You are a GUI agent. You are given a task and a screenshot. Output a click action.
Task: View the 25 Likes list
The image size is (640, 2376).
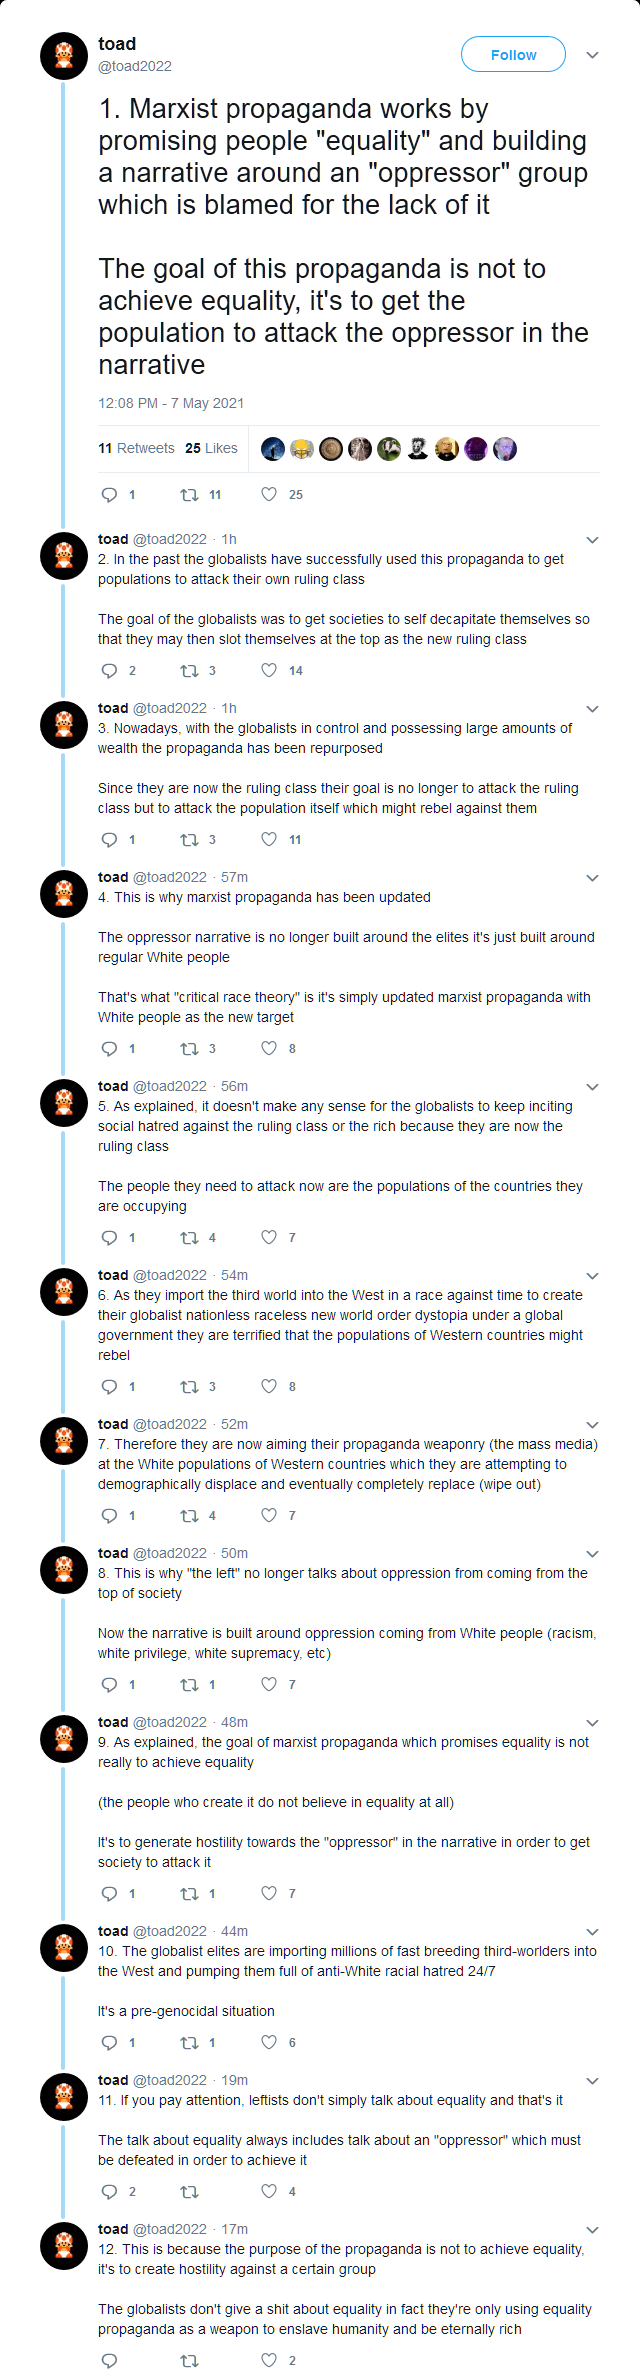pos(211,448)
